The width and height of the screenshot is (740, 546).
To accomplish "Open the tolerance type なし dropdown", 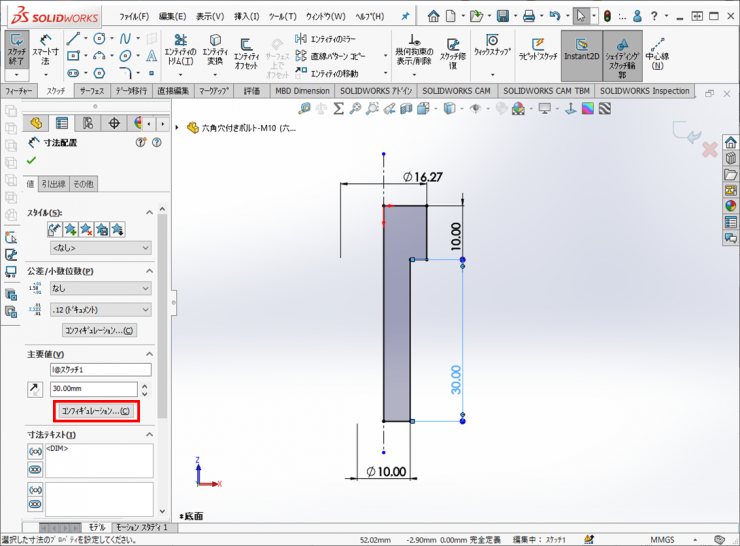I will pyautogui.click(x=99, y=288).
